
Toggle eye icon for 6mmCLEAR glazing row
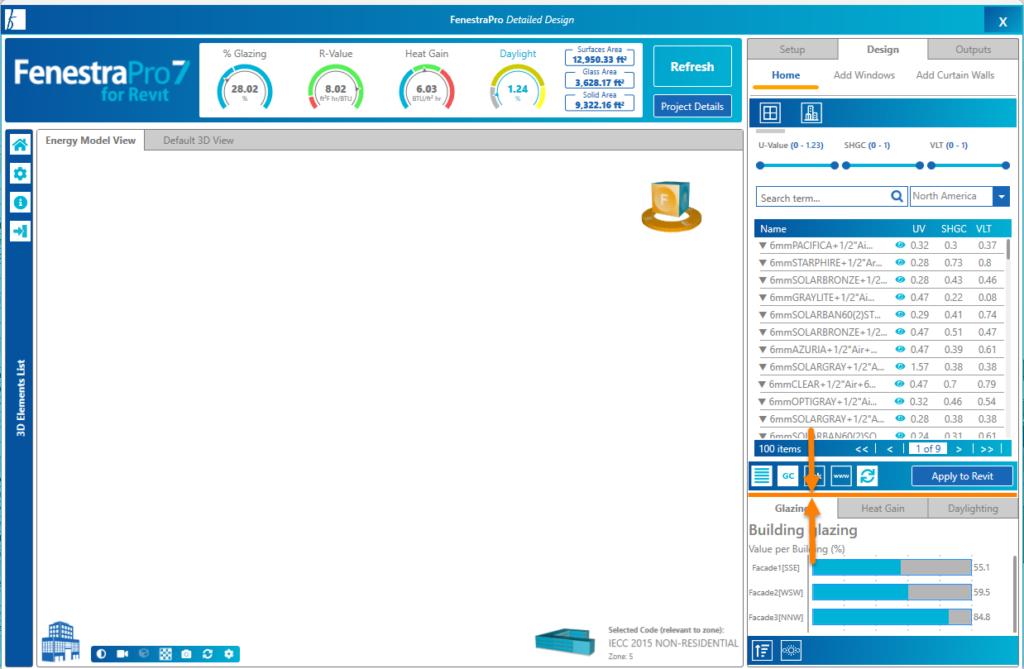(x=899, y=383)
